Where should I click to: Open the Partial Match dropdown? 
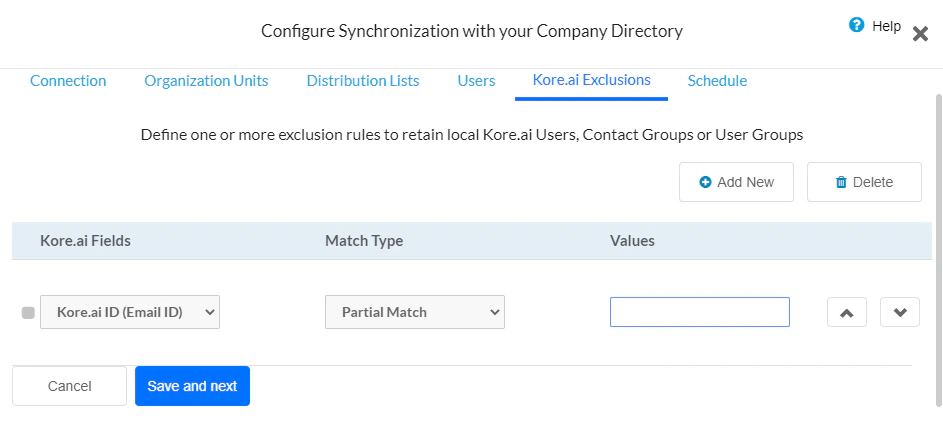click(x=414, y=312)
